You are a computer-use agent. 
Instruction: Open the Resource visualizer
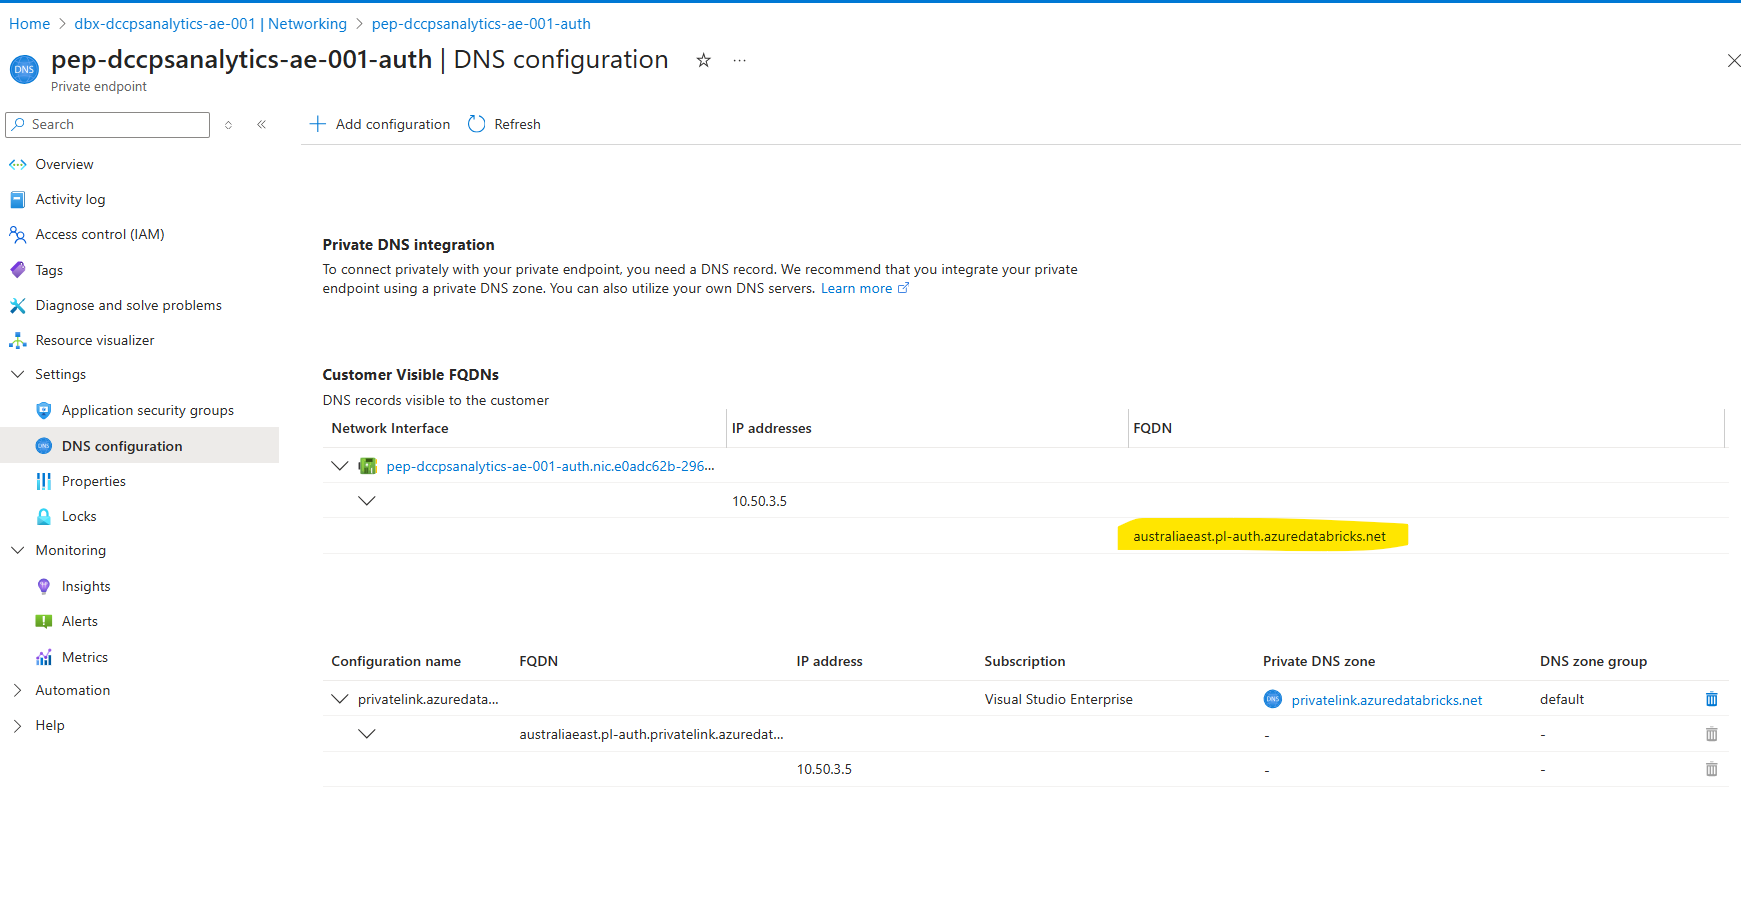(x=95, y=340)
